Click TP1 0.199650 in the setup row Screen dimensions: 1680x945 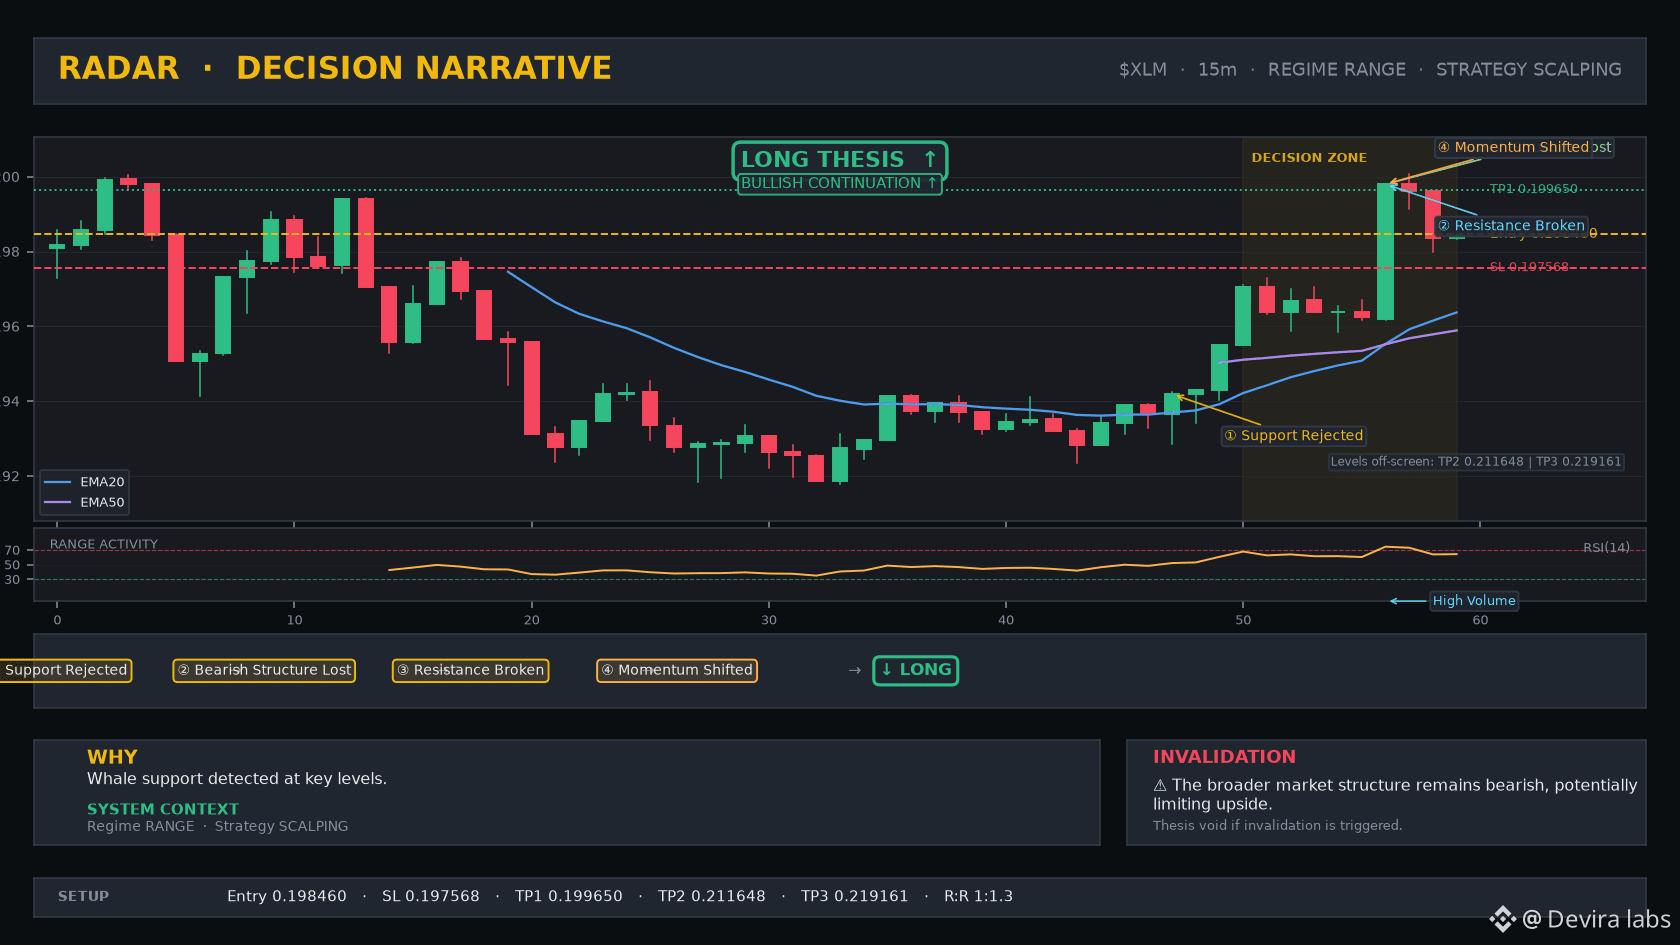569,896
